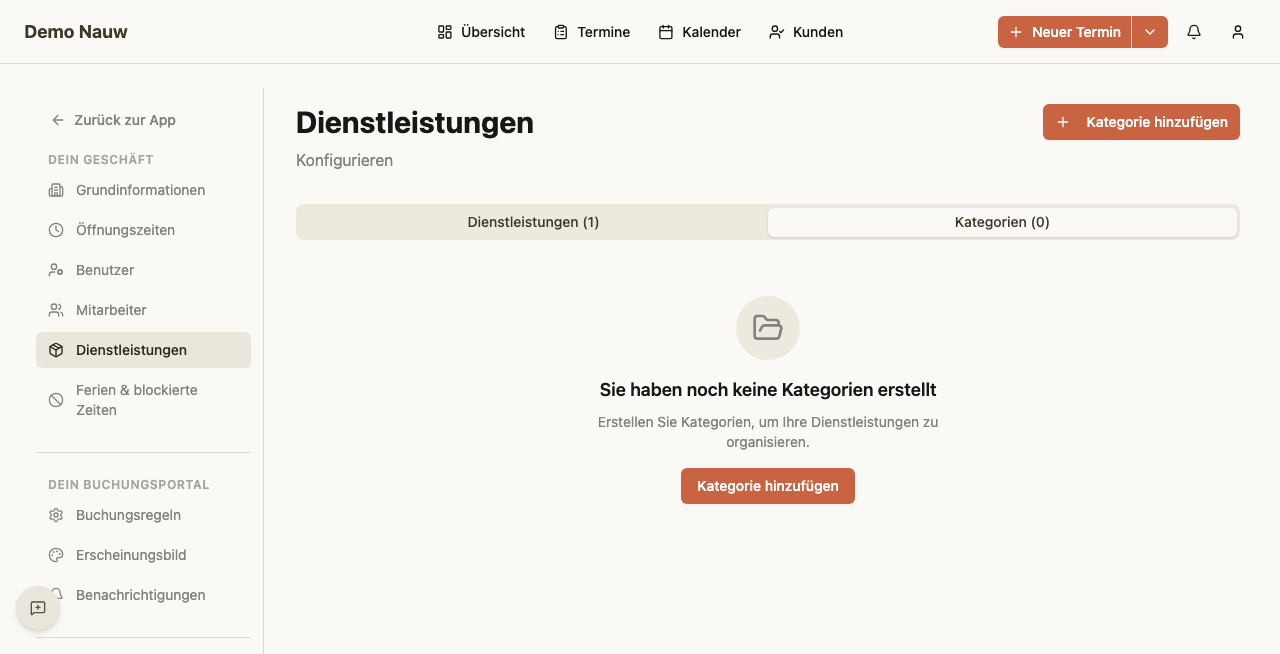The image size is (1280, 654).
Task: Click the Demo Nauw logo text
Action: pos(76,32)
